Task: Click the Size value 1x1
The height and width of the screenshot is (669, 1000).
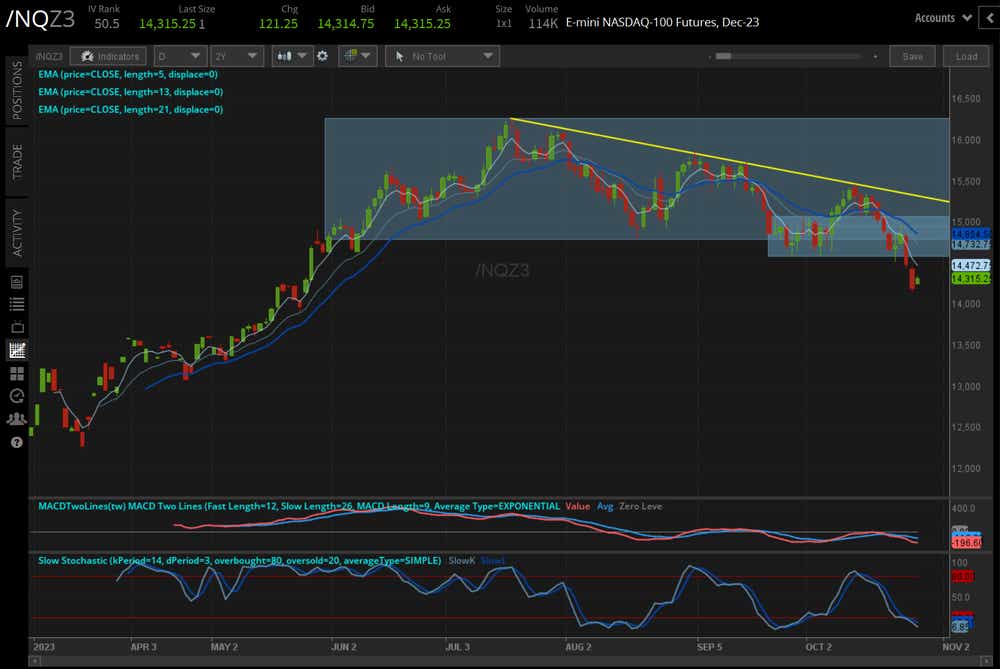Action: point(504,24)
